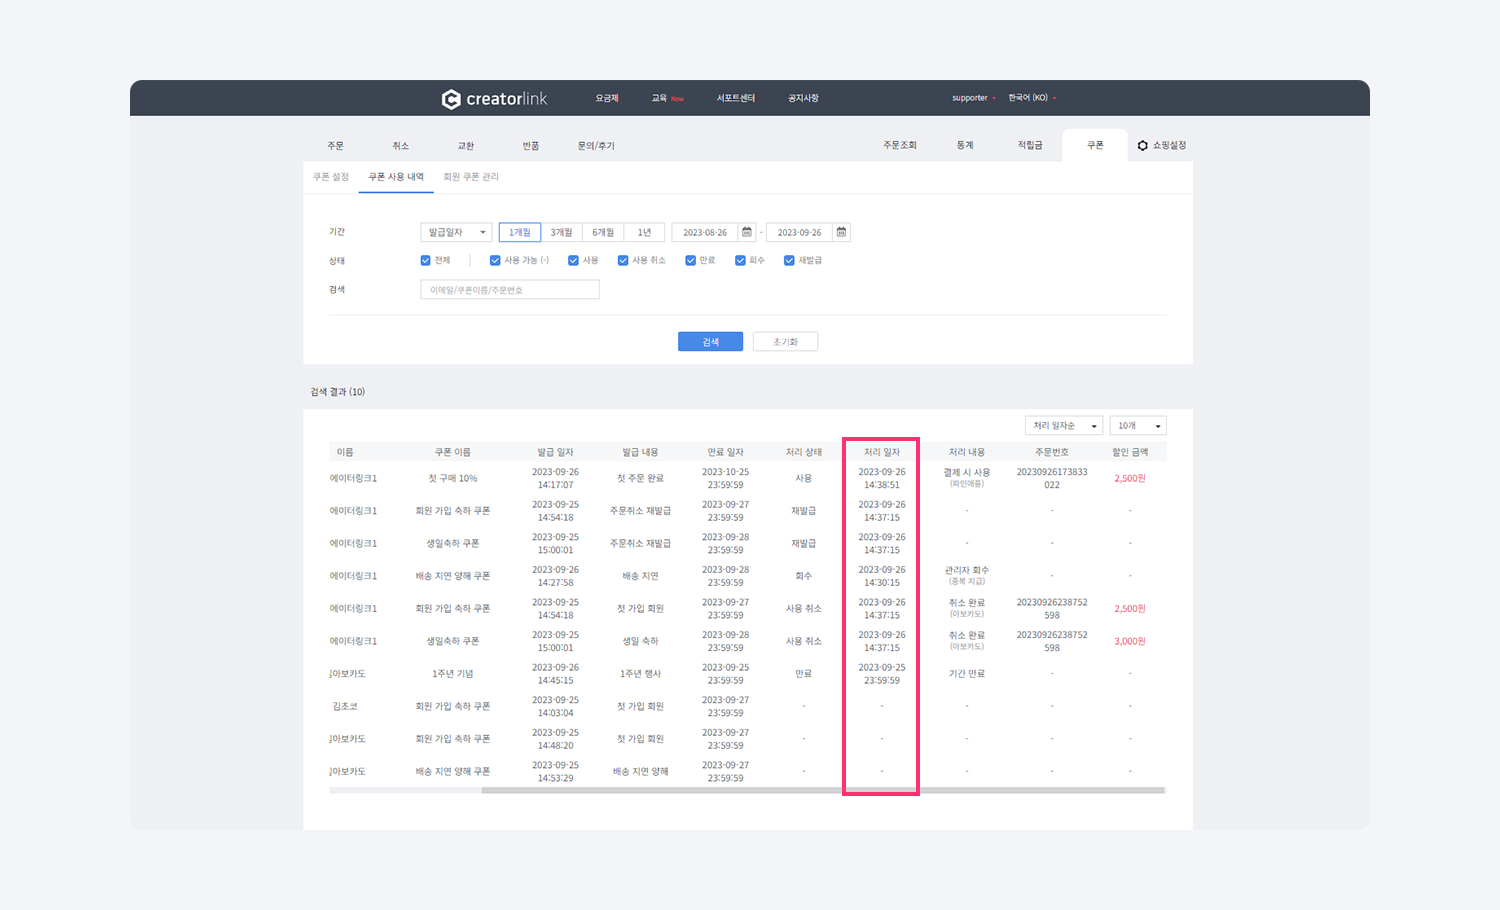Image resolution: width=1500 pixels, height=910 pixels.
Task: Click the 처리 상태 column header
Action: point(804,452)
